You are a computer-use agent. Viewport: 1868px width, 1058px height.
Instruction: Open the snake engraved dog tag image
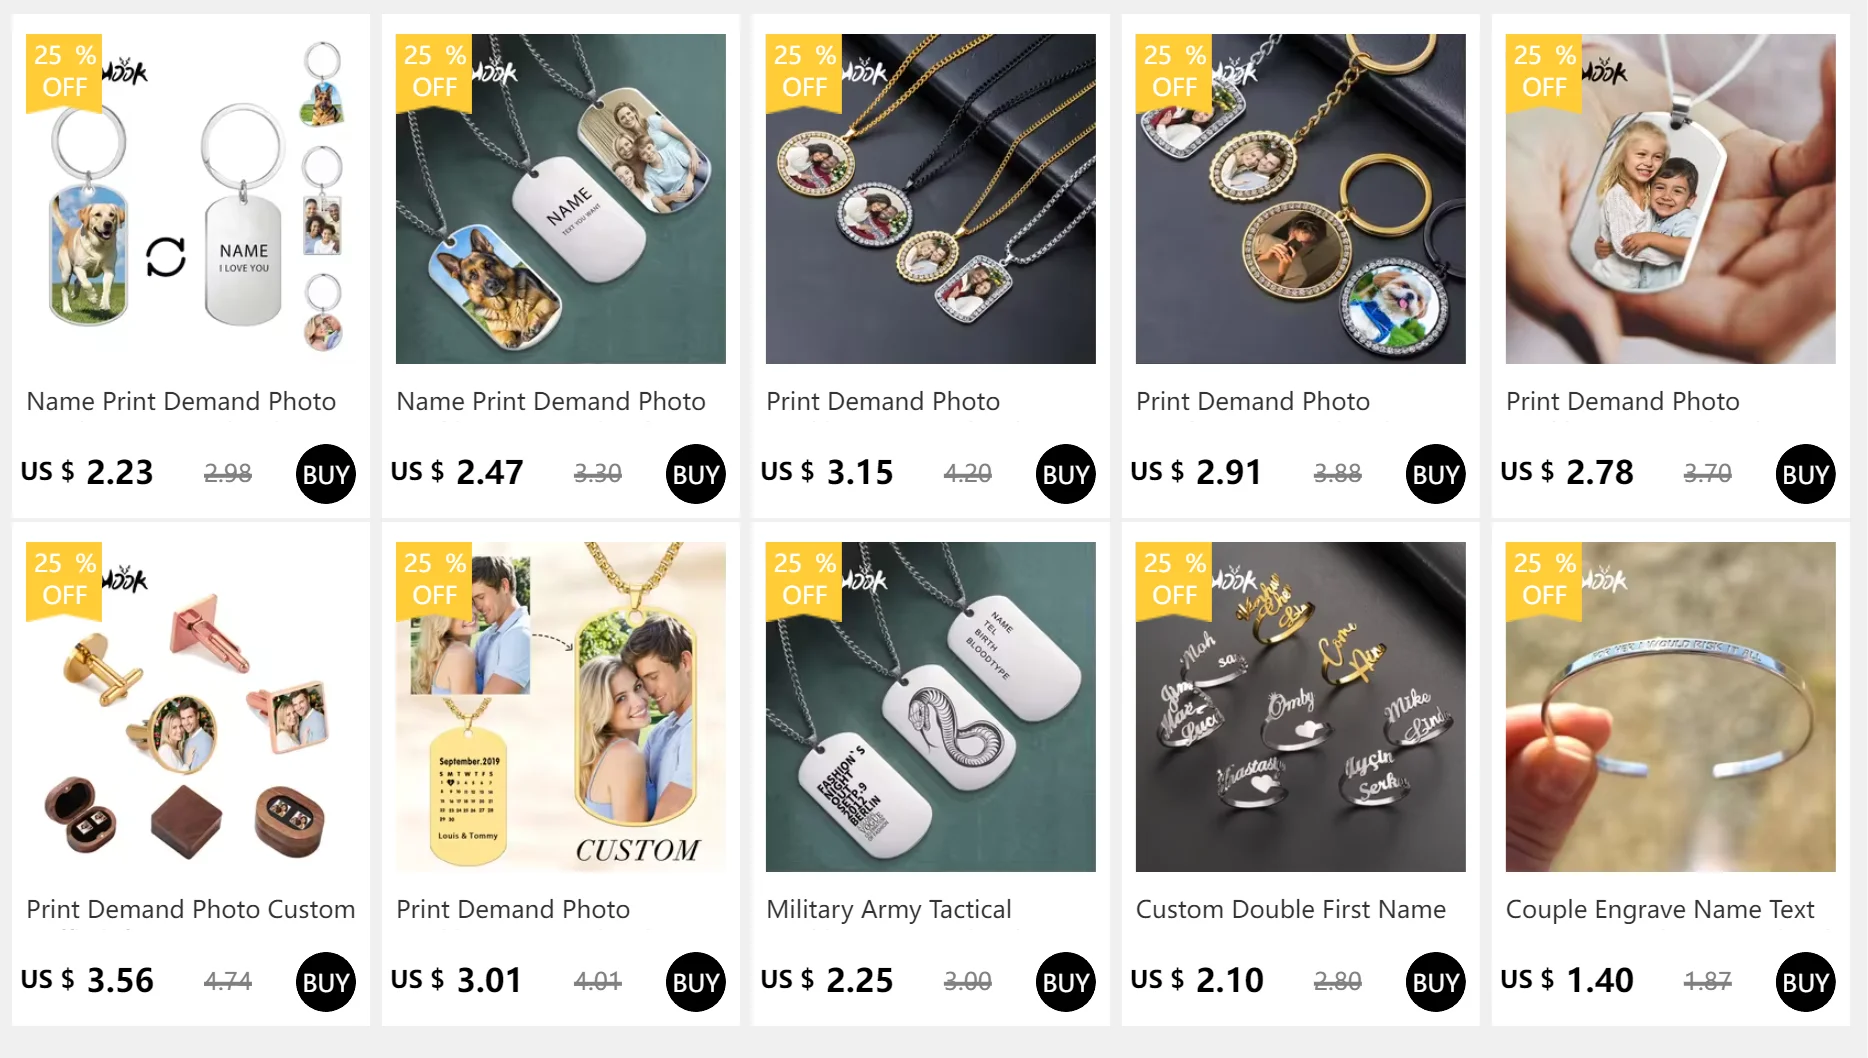point(931,707)
